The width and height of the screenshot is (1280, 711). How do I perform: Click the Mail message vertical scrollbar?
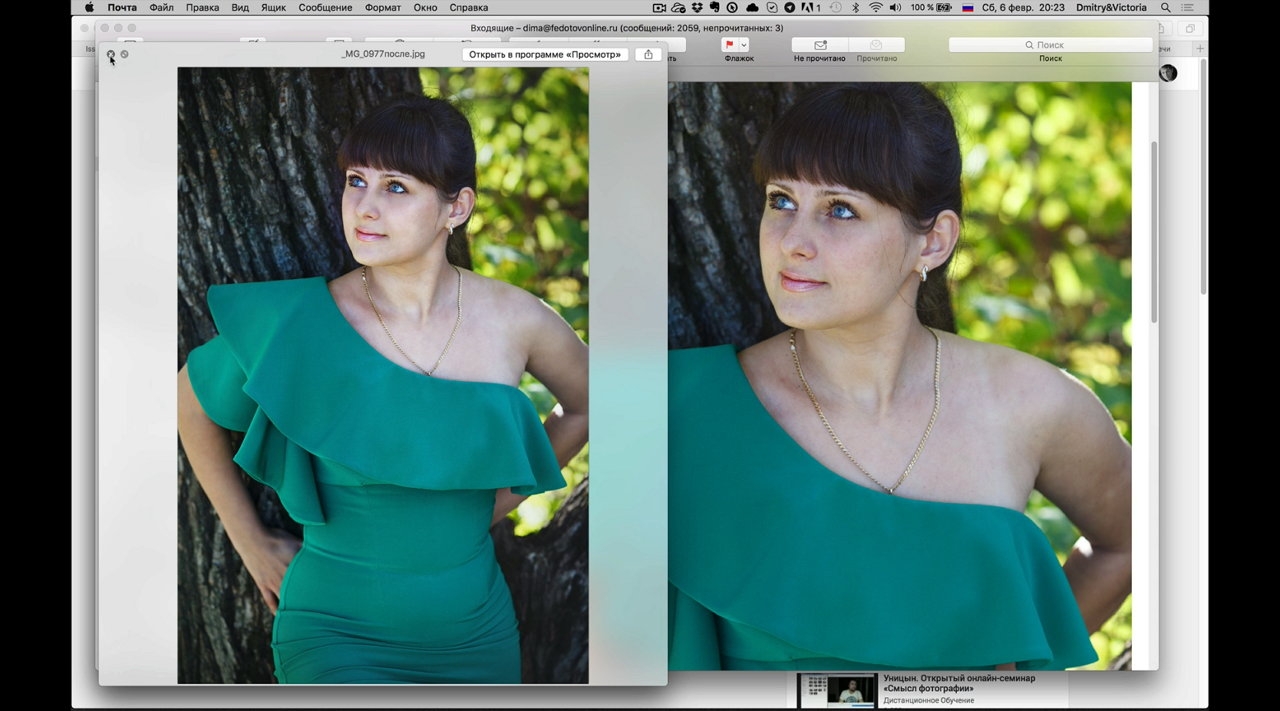(x=1153, y=230)
